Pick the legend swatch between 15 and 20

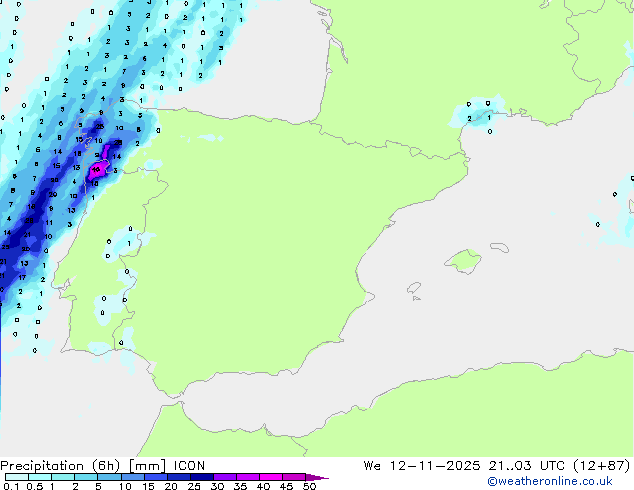tap(156, 477)
